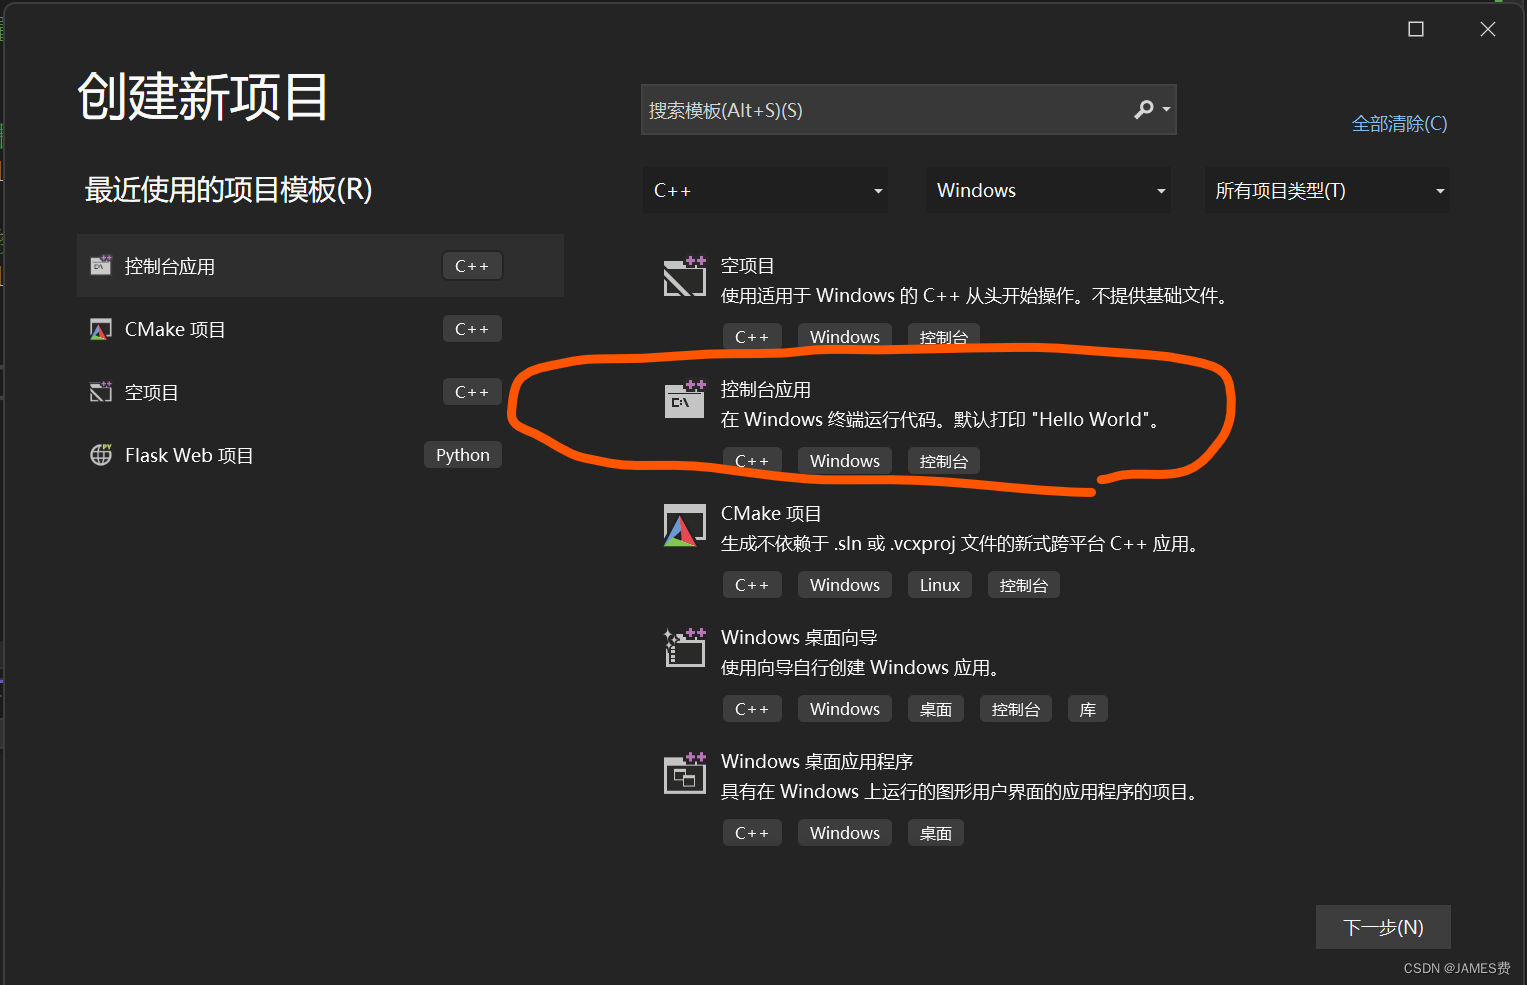This screenshot has width=1527, height=985.
Task: Click the search magnifier icon
Action: coord(1143,109)
